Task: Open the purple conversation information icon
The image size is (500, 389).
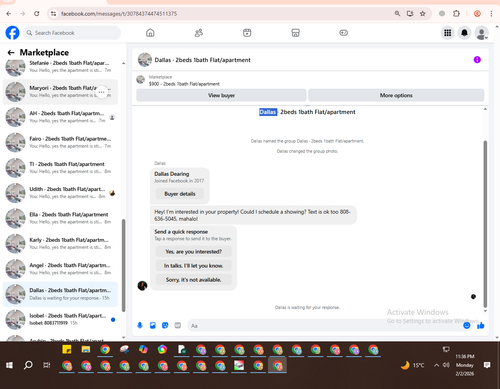Action: (477, 60)
